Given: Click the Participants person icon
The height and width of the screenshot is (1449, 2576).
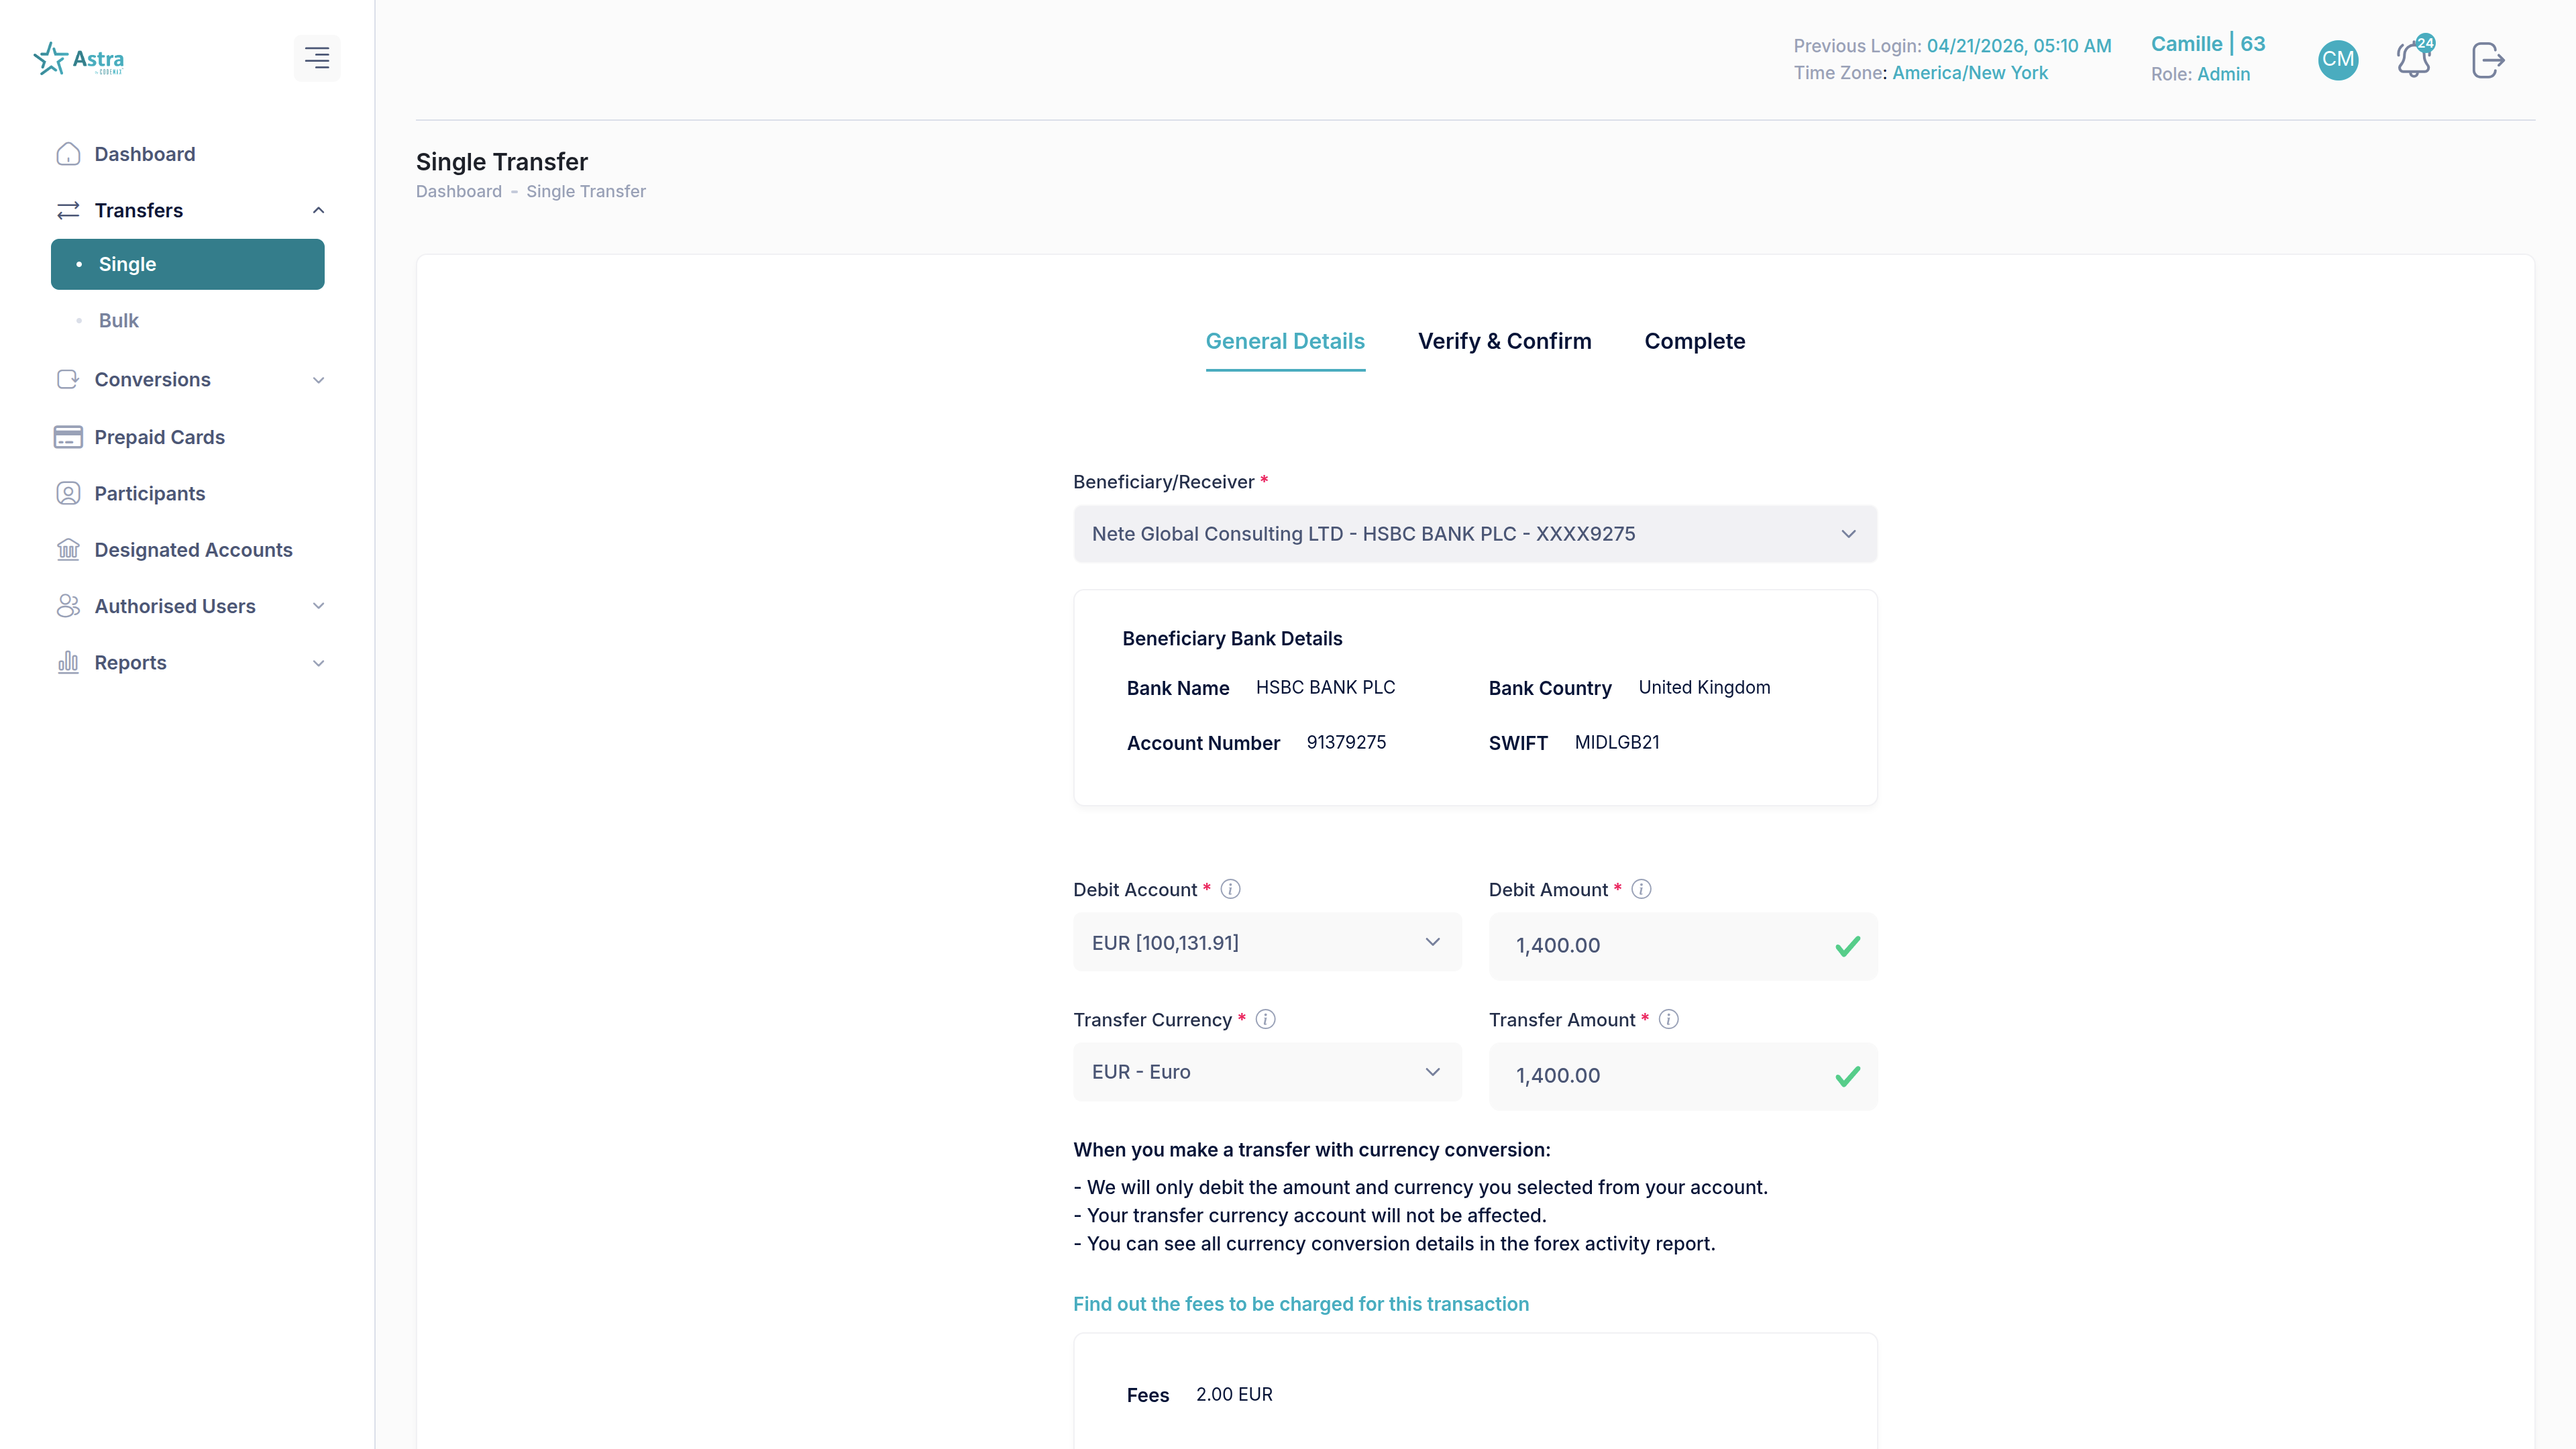Looking at the screenshot, I should pyautogui.click(x=68, y=493).
